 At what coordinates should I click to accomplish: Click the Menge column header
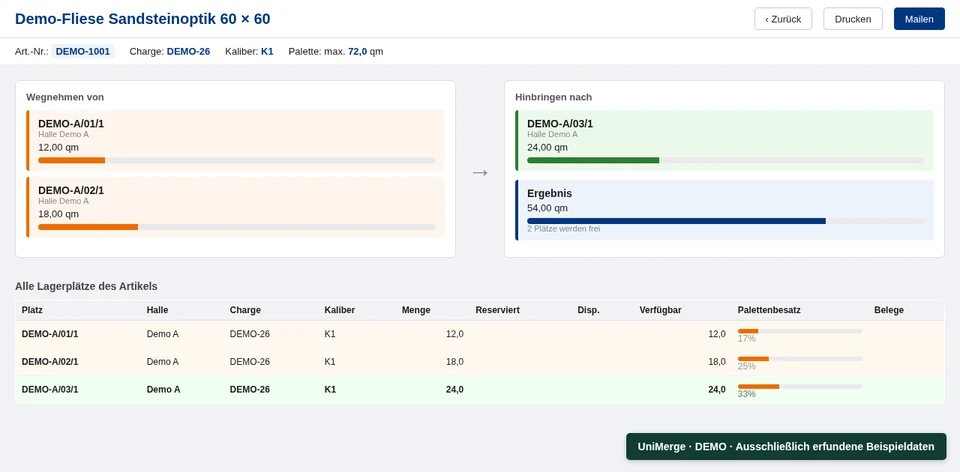click(x=416, y=310)
